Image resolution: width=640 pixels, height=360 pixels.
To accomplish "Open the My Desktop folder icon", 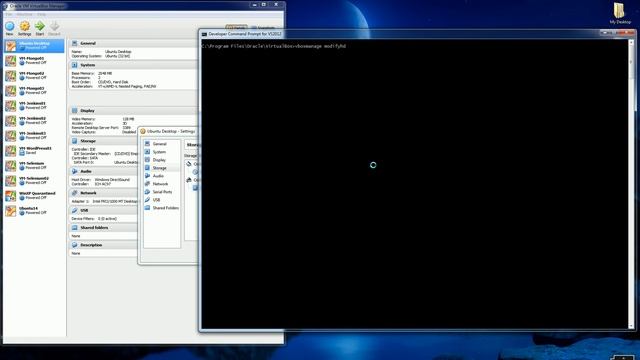I will pos(620,13).
